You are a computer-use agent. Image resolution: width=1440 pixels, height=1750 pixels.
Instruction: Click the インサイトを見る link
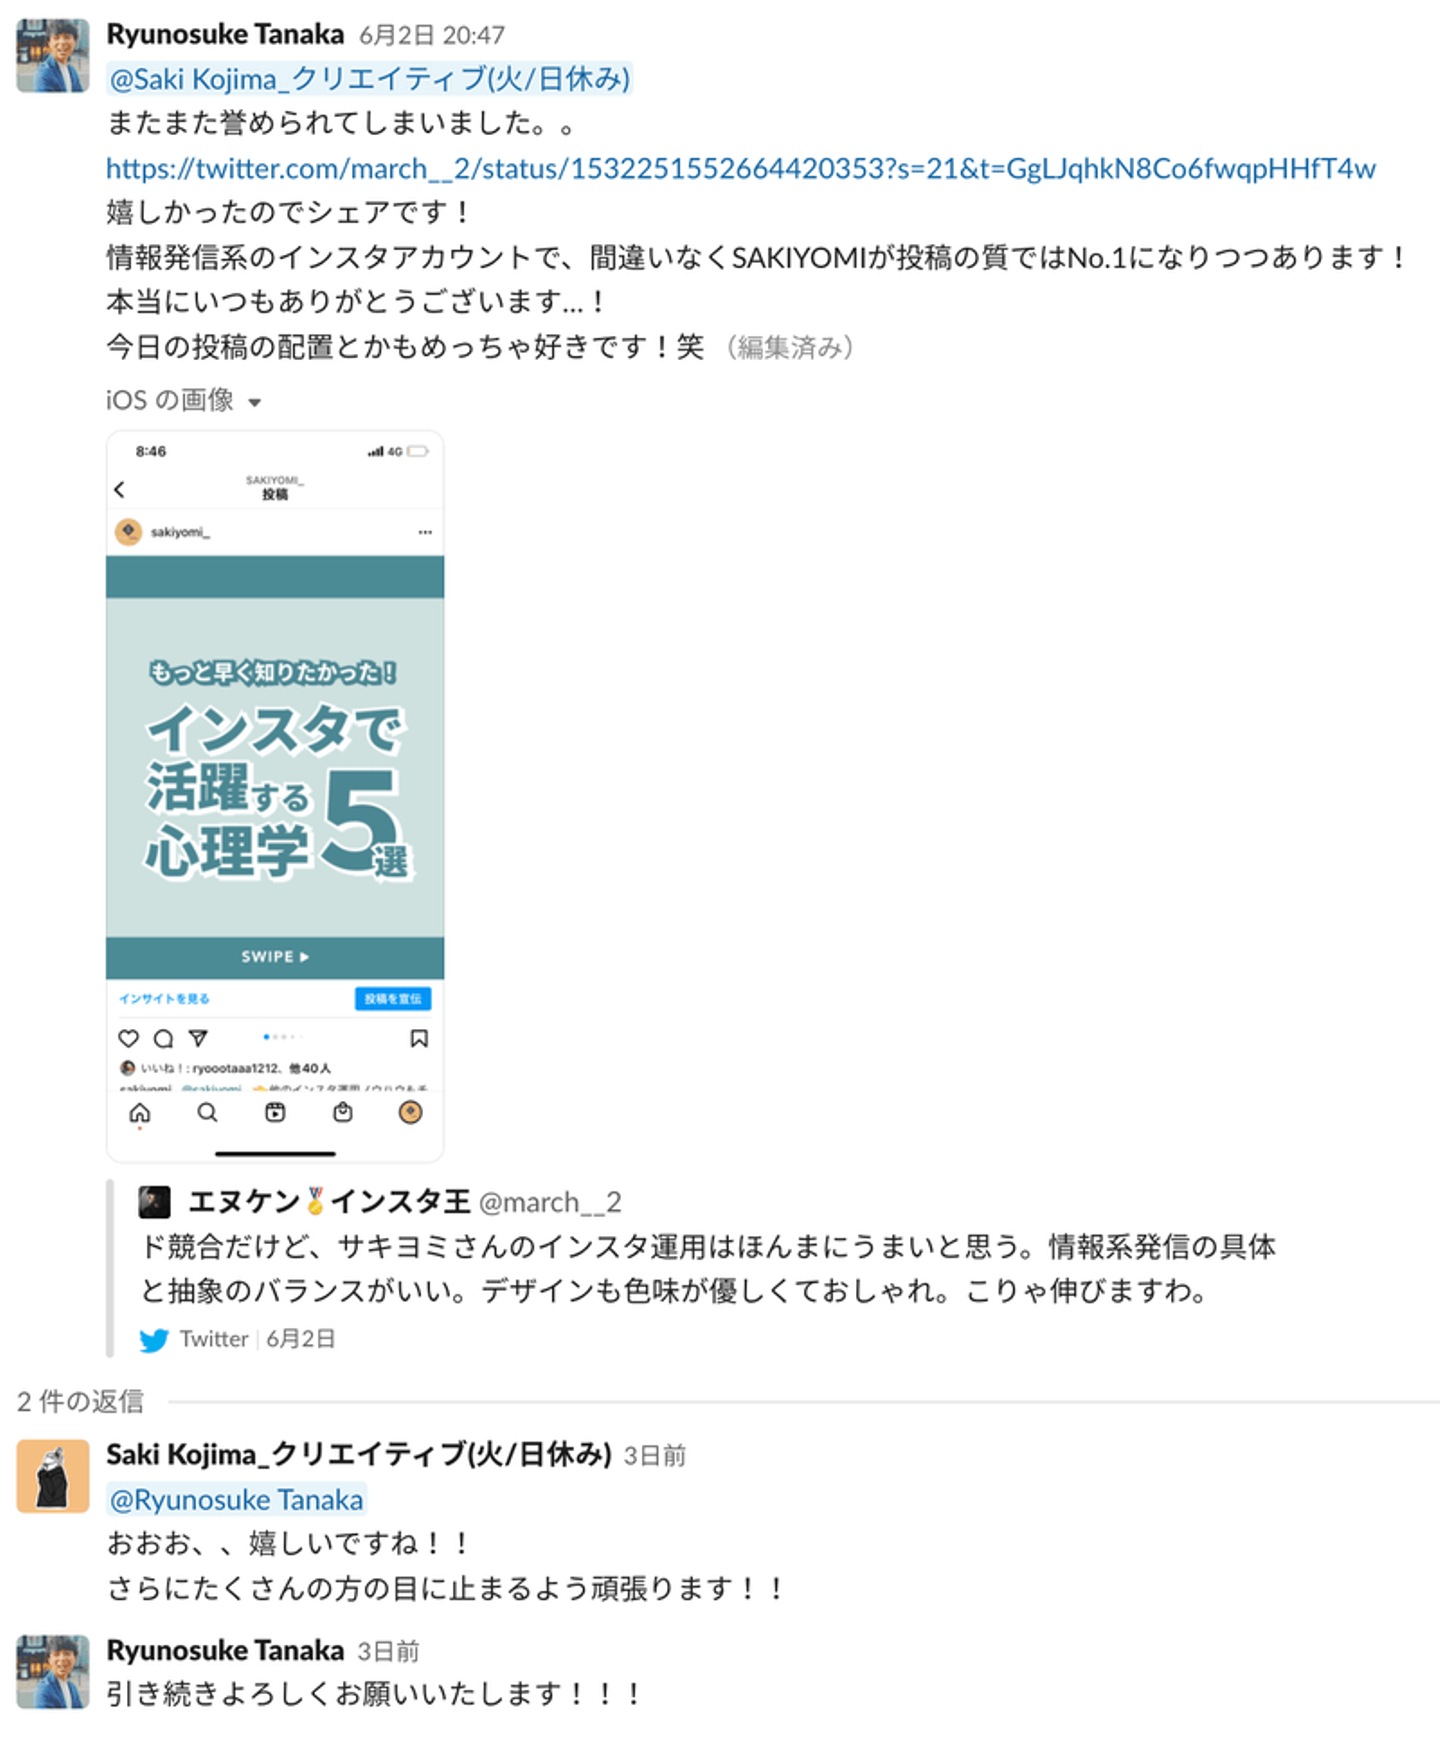(164, 999)
